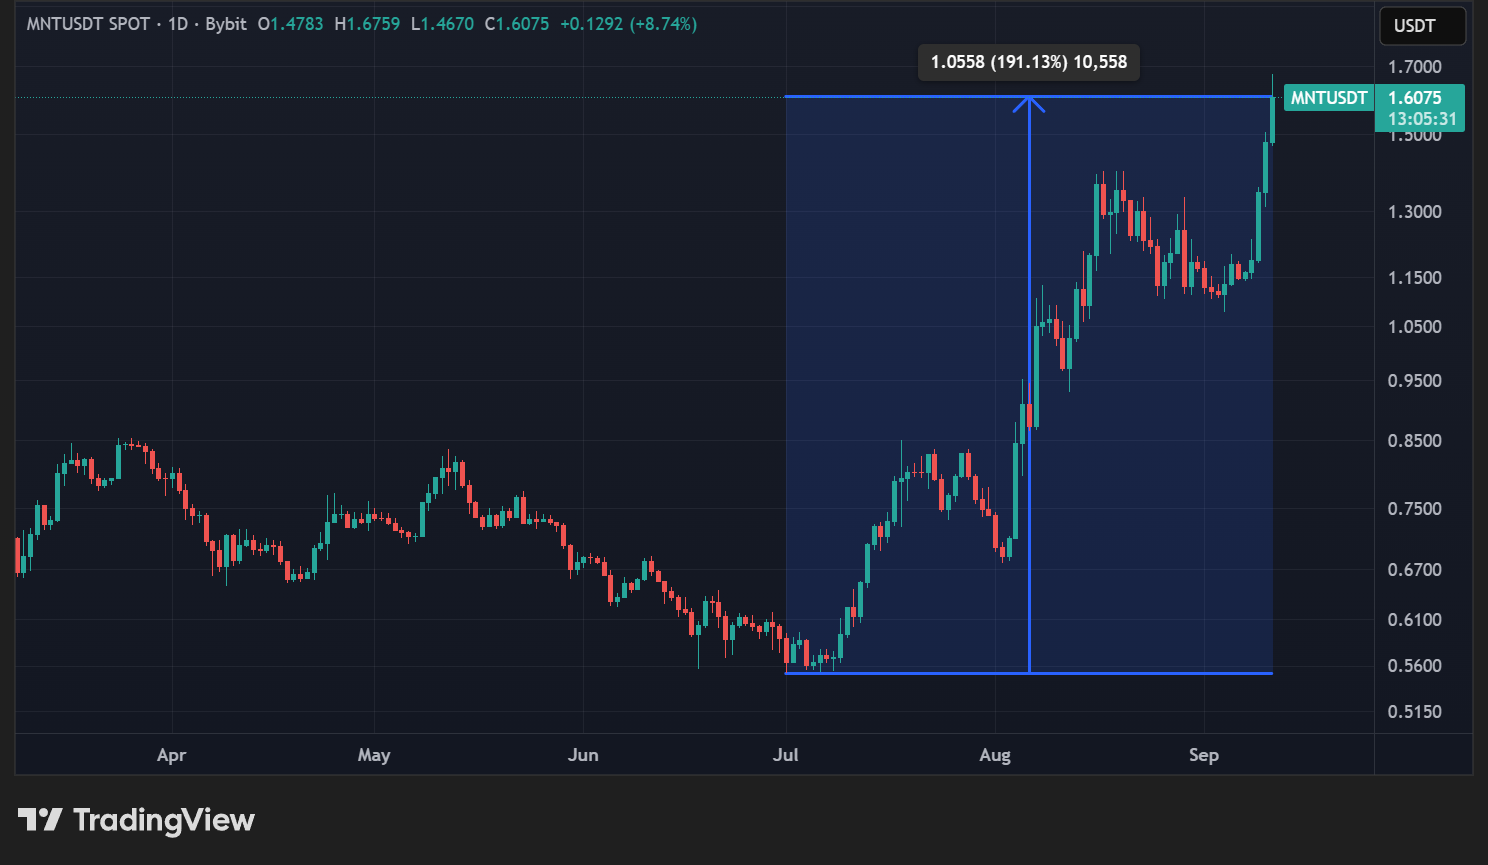This screenshot has width=1488, height=865.
Task: Click the Aug label on time axis
Action: (995, 755)
